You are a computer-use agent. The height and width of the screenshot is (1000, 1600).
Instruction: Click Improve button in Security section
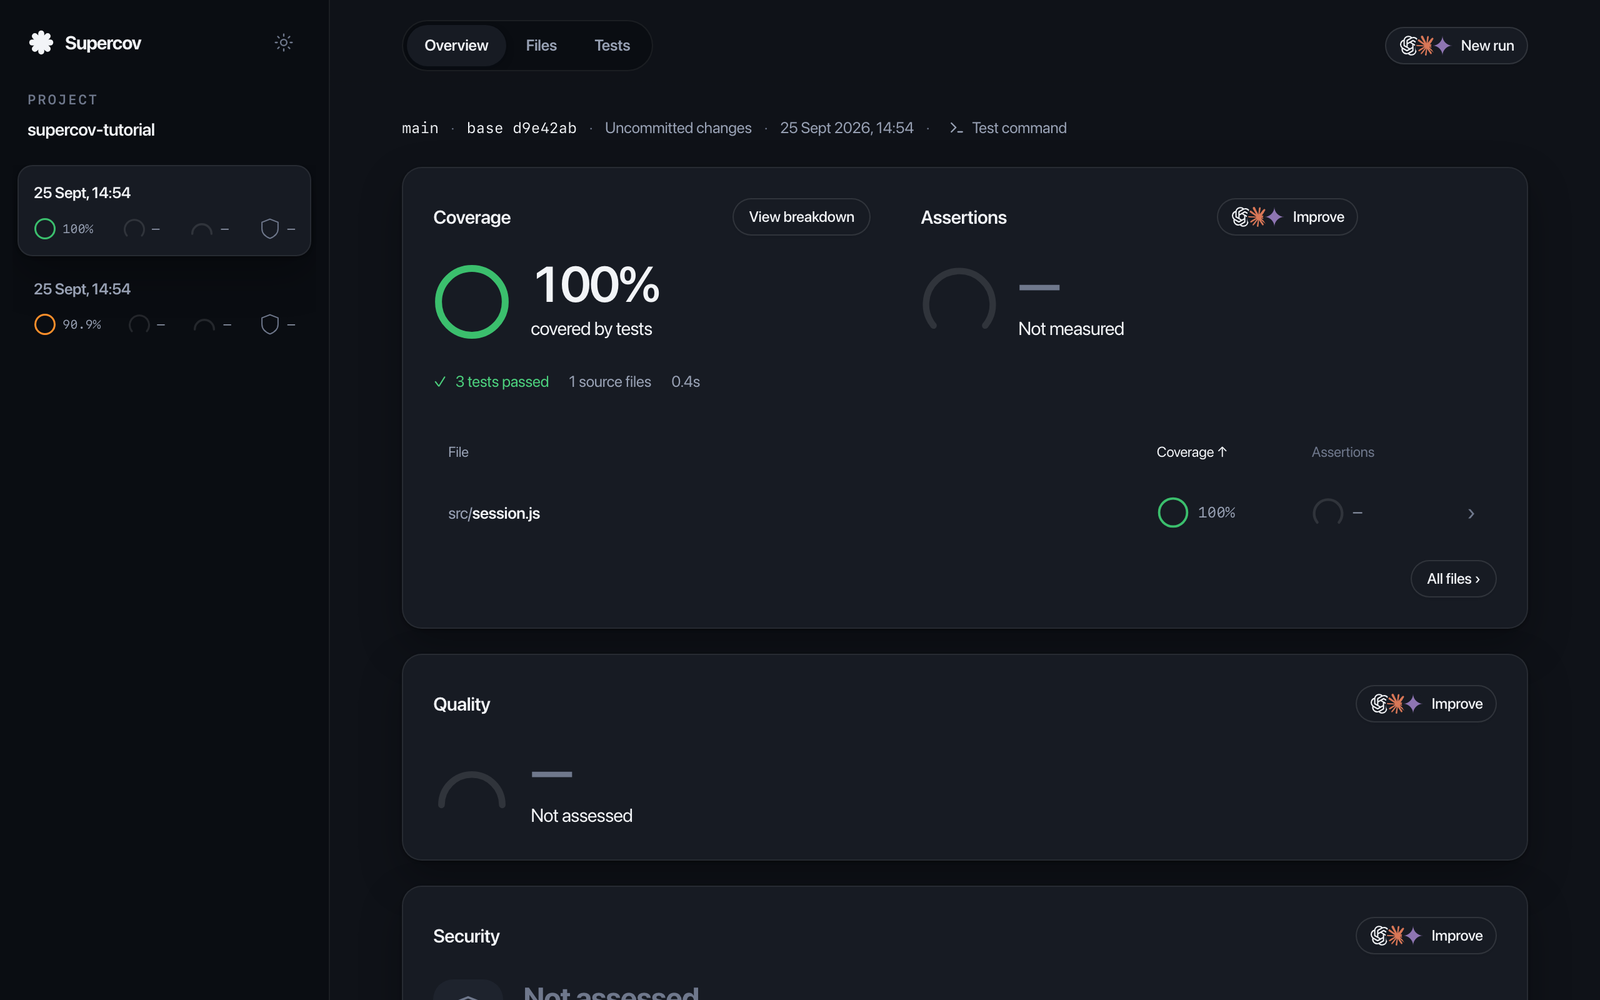(x=1426, y=936)
